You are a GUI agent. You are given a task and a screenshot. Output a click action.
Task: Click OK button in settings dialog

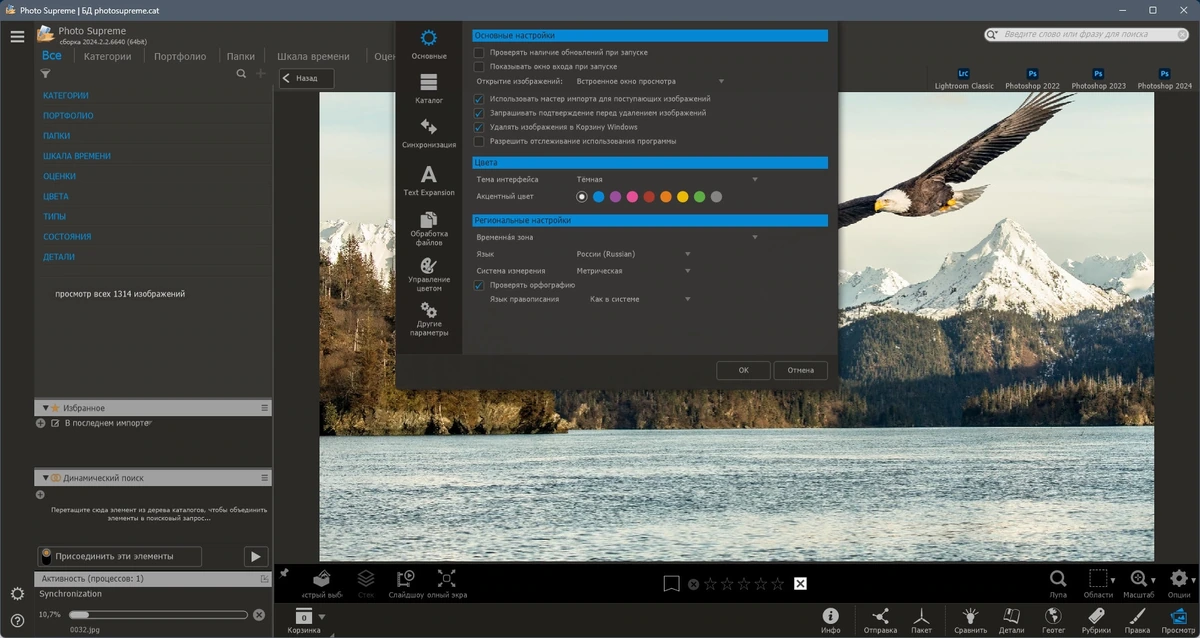point(743,370)
